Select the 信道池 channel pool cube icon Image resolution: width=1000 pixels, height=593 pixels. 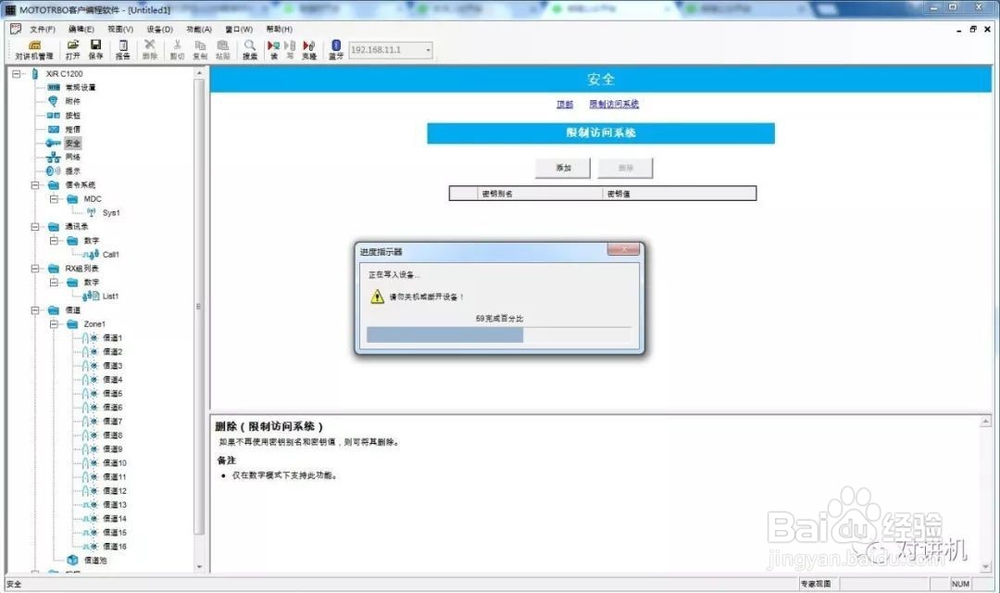(x=73, y=560)
